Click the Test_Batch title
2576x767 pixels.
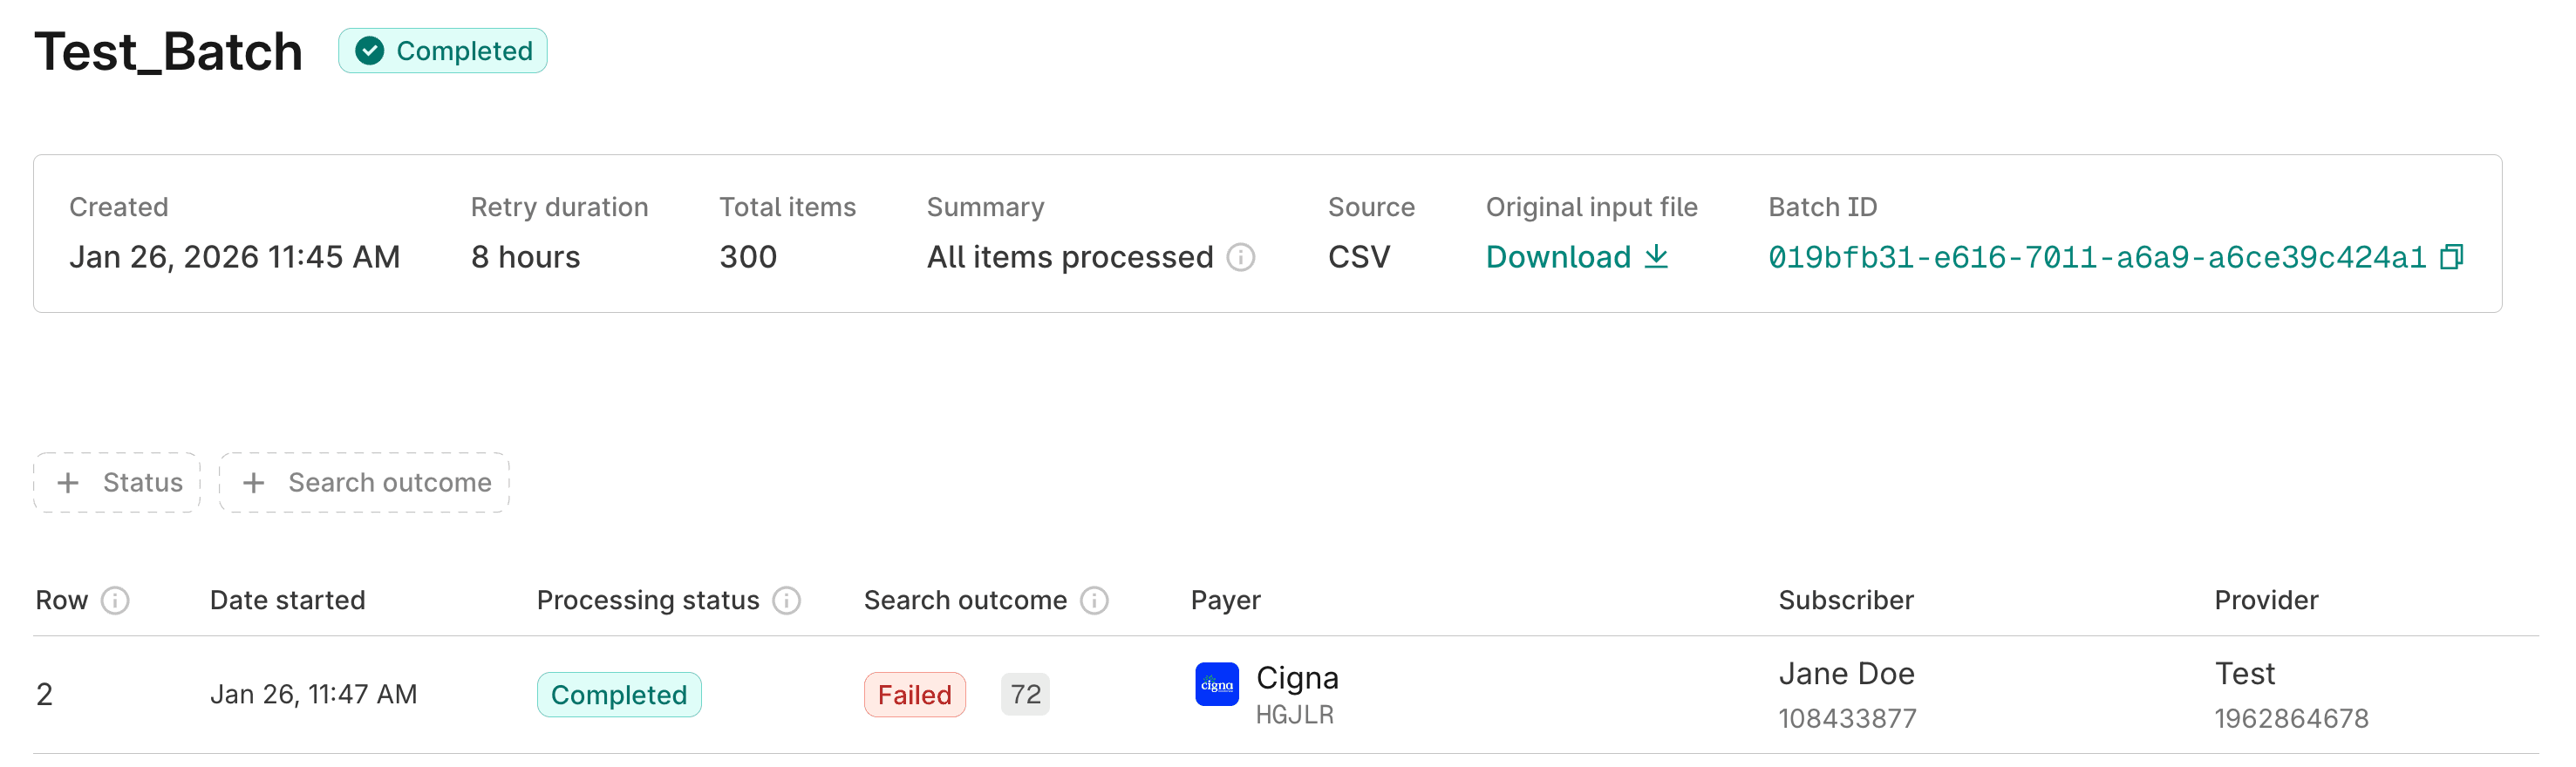point(168,50)
